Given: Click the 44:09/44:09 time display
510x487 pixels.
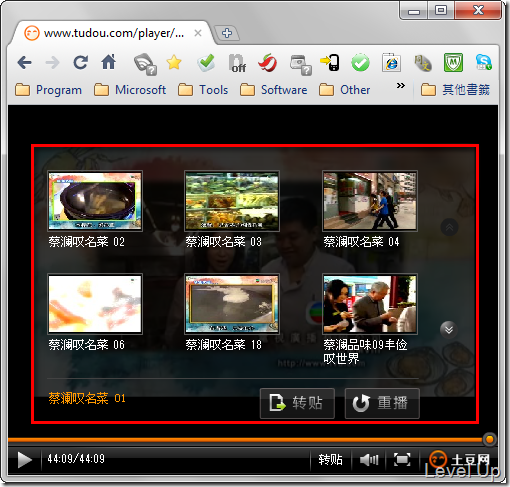Looking at the screenshot, I should pyautogui.click(x=76, y=459).
